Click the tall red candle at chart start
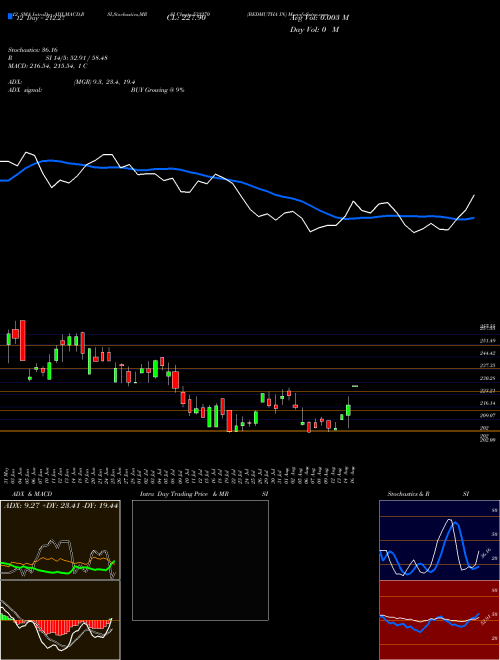This screenshot has width=500, height=660. [x=23, y=341]
